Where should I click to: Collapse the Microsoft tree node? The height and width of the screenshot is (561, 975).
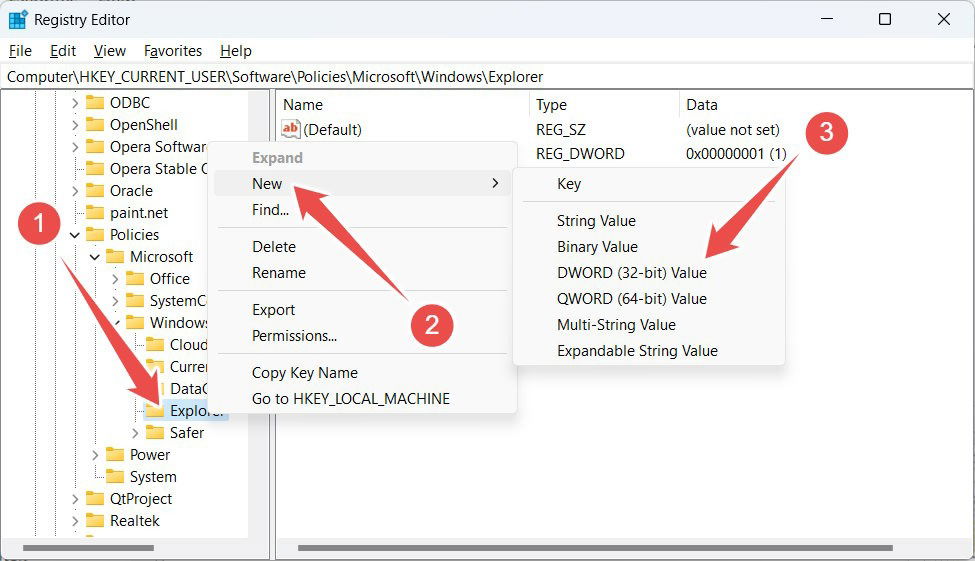click(95, 257)
